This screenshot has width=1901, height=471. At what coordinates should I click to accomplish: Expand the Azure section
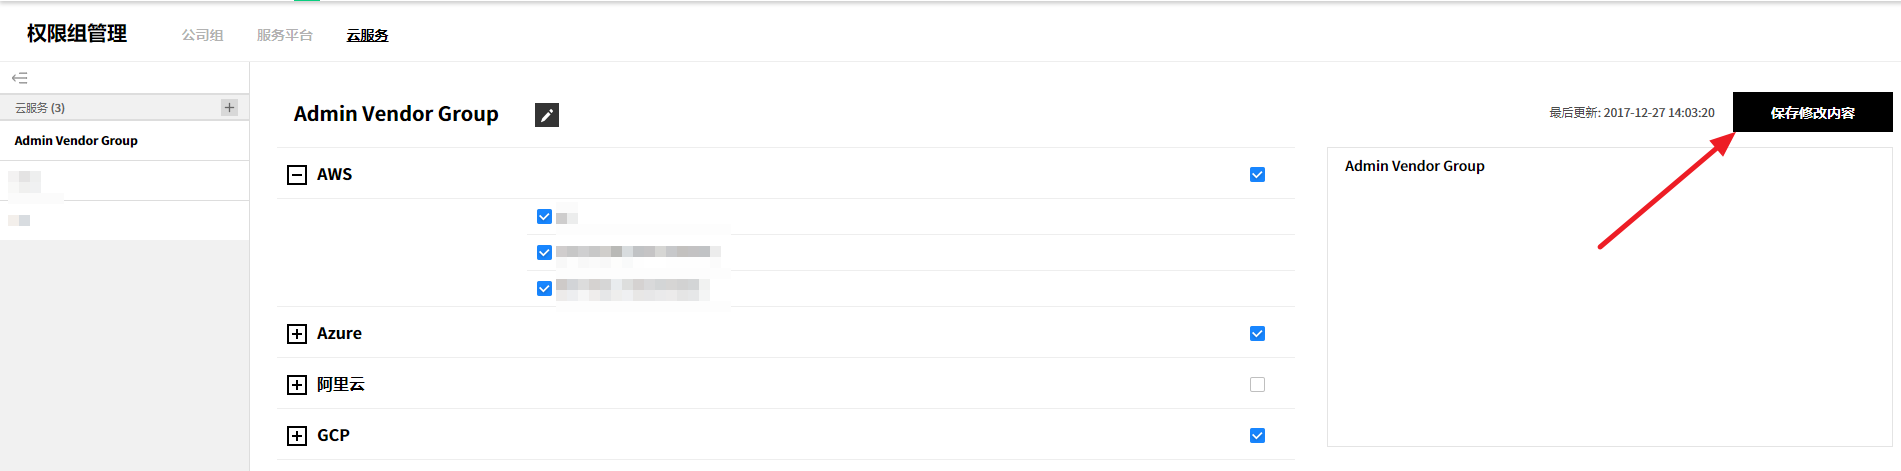297,334
